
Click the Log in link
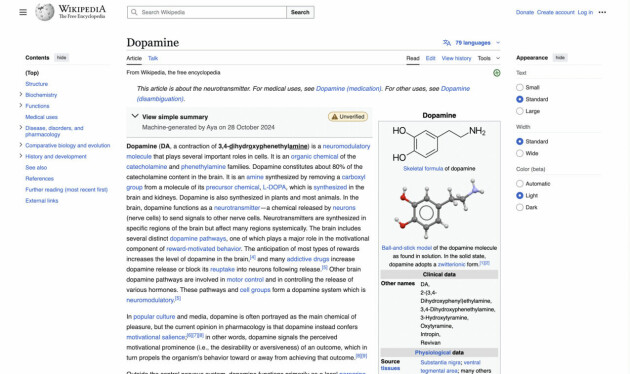(x=585, y=12)
